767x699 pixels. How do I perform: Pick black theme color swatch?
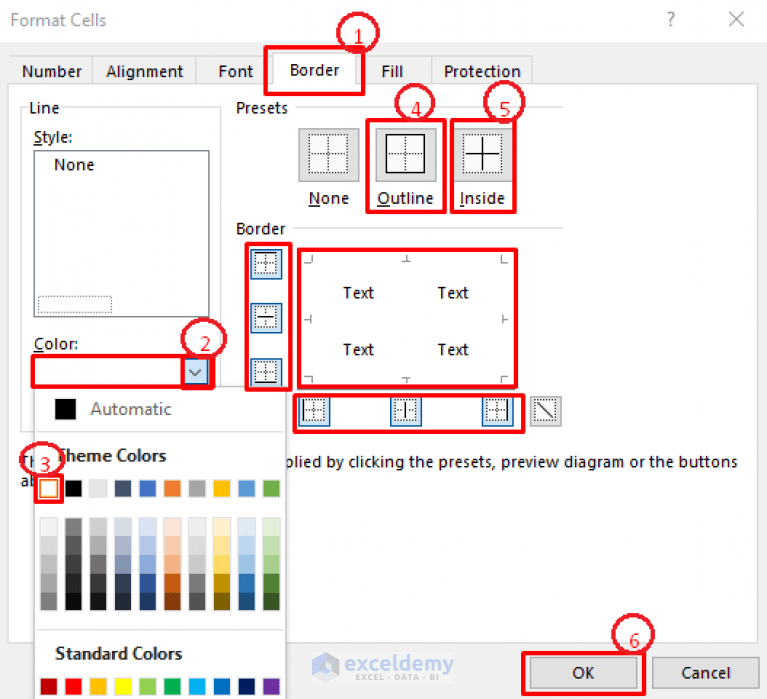pos(73,488)
